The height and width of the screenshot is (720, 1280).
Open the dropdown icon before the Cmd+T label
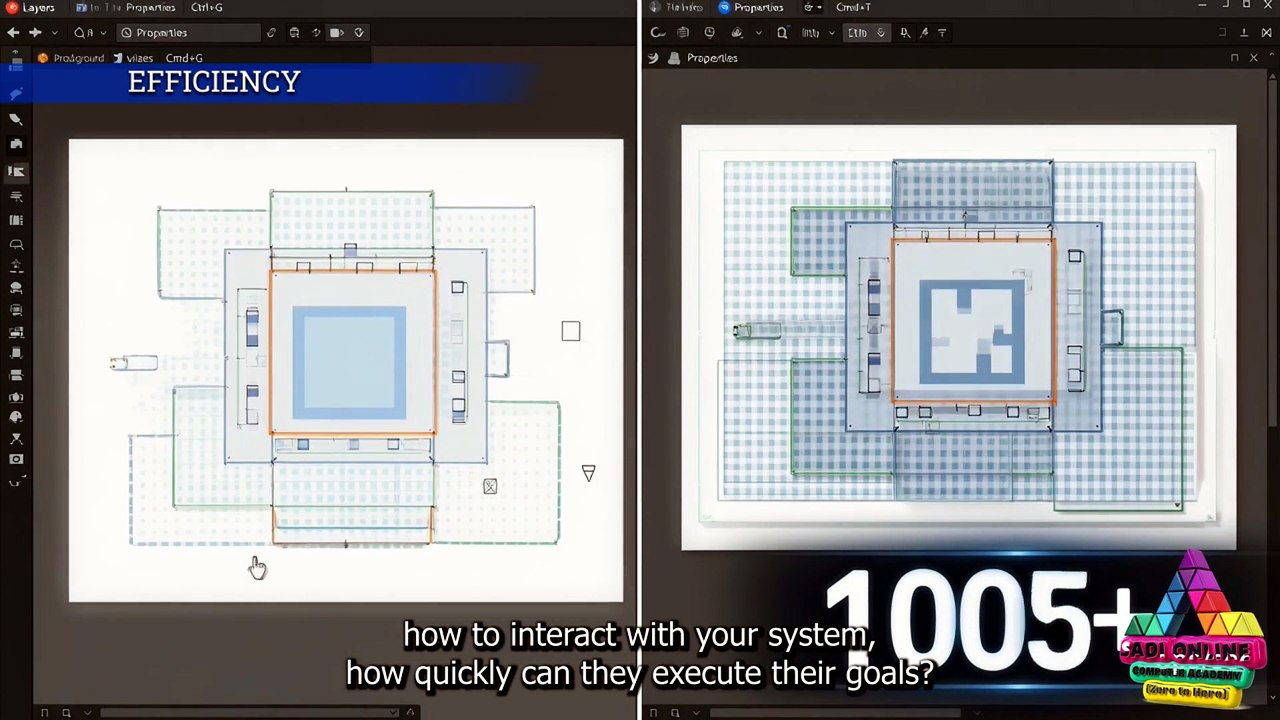[812, 8]
